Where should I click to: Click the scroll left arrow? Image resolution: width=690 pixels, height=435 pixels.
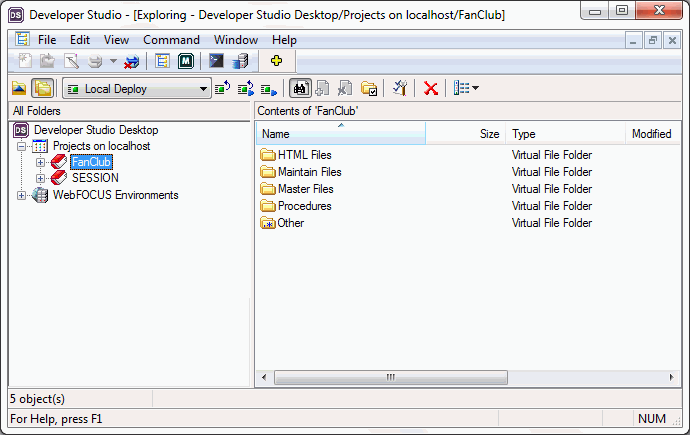264,377
